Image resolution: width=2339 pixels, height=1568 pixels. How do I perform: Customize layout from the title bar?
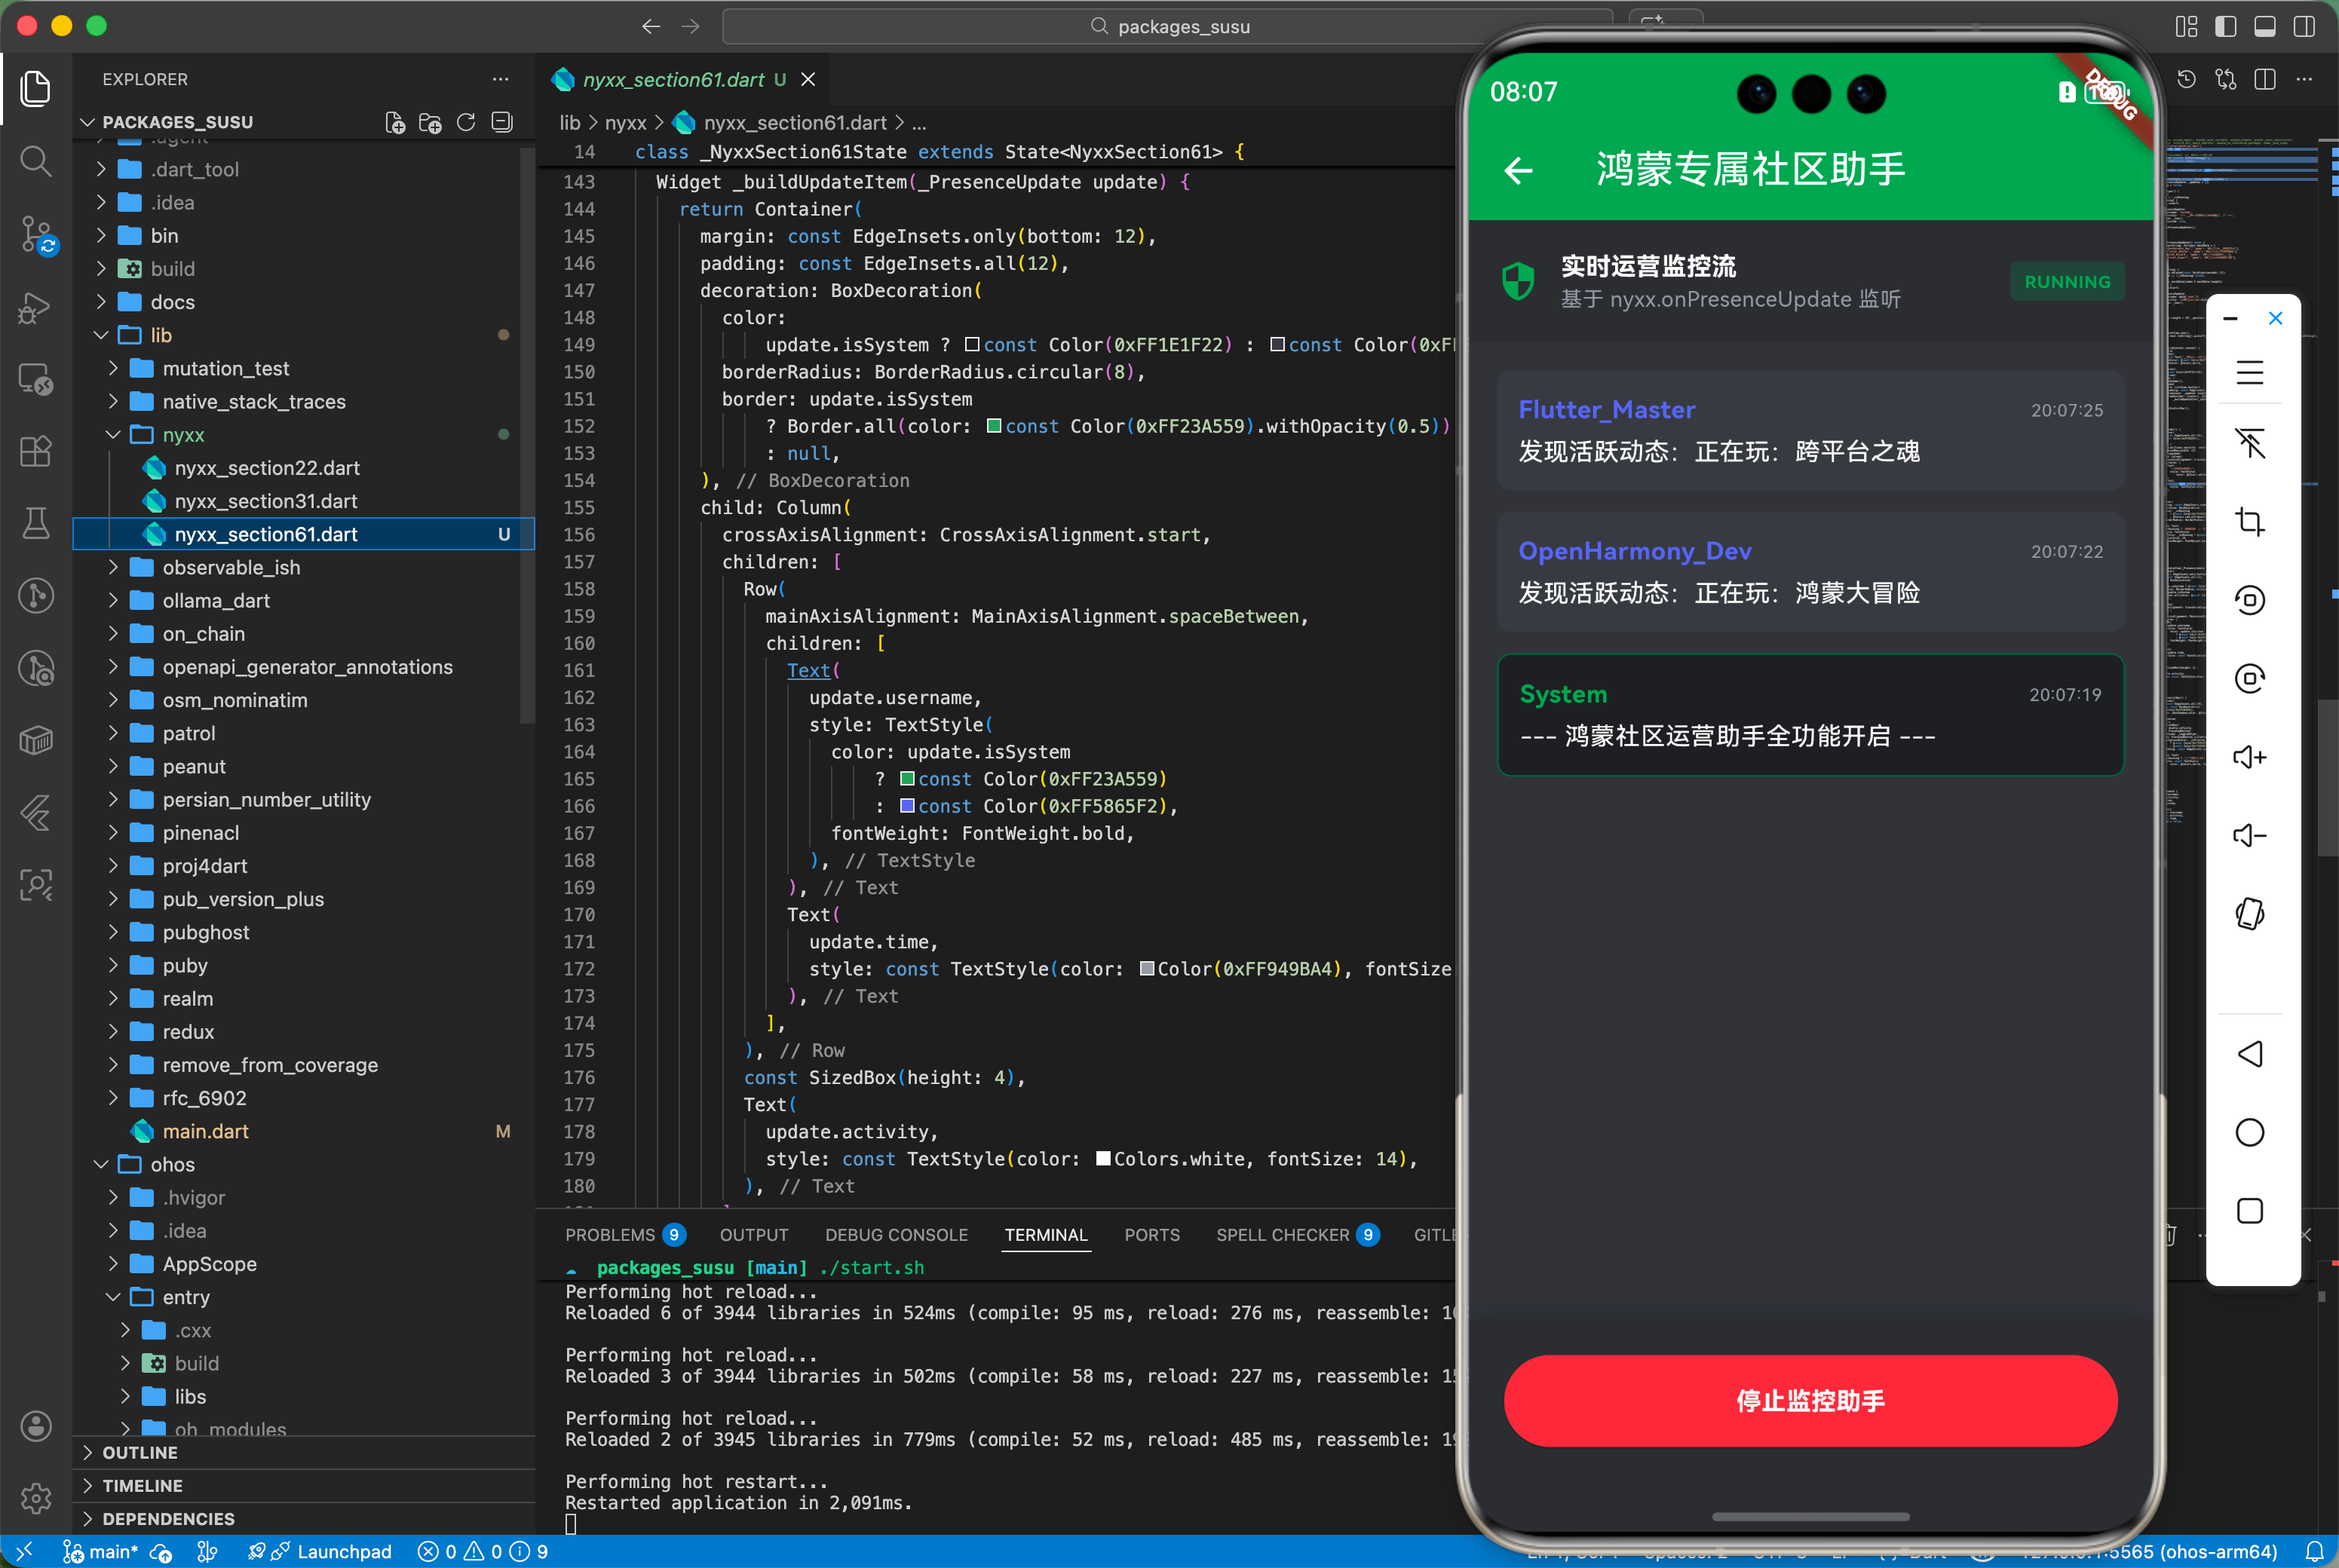click(x=2186, y=26)
